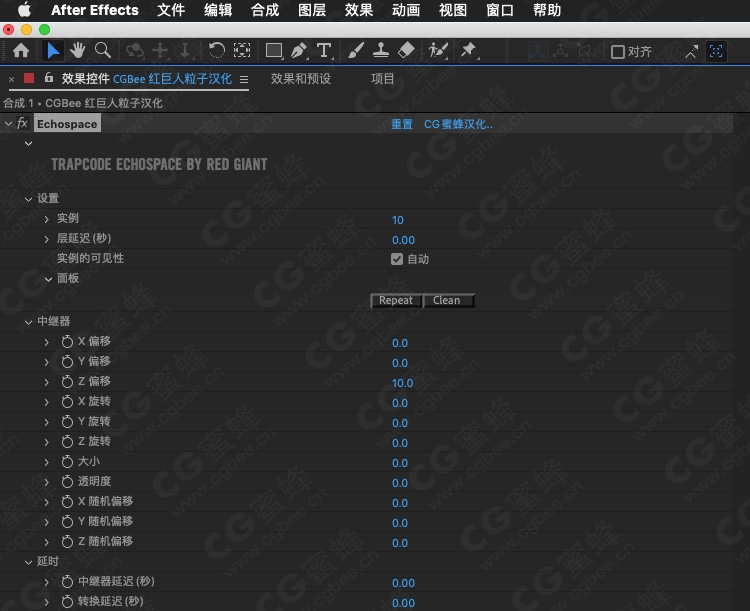The height and width of the screenshot is (611, 750).
Task: Click the Z 偏移 value 10.0
Action: 402,383
